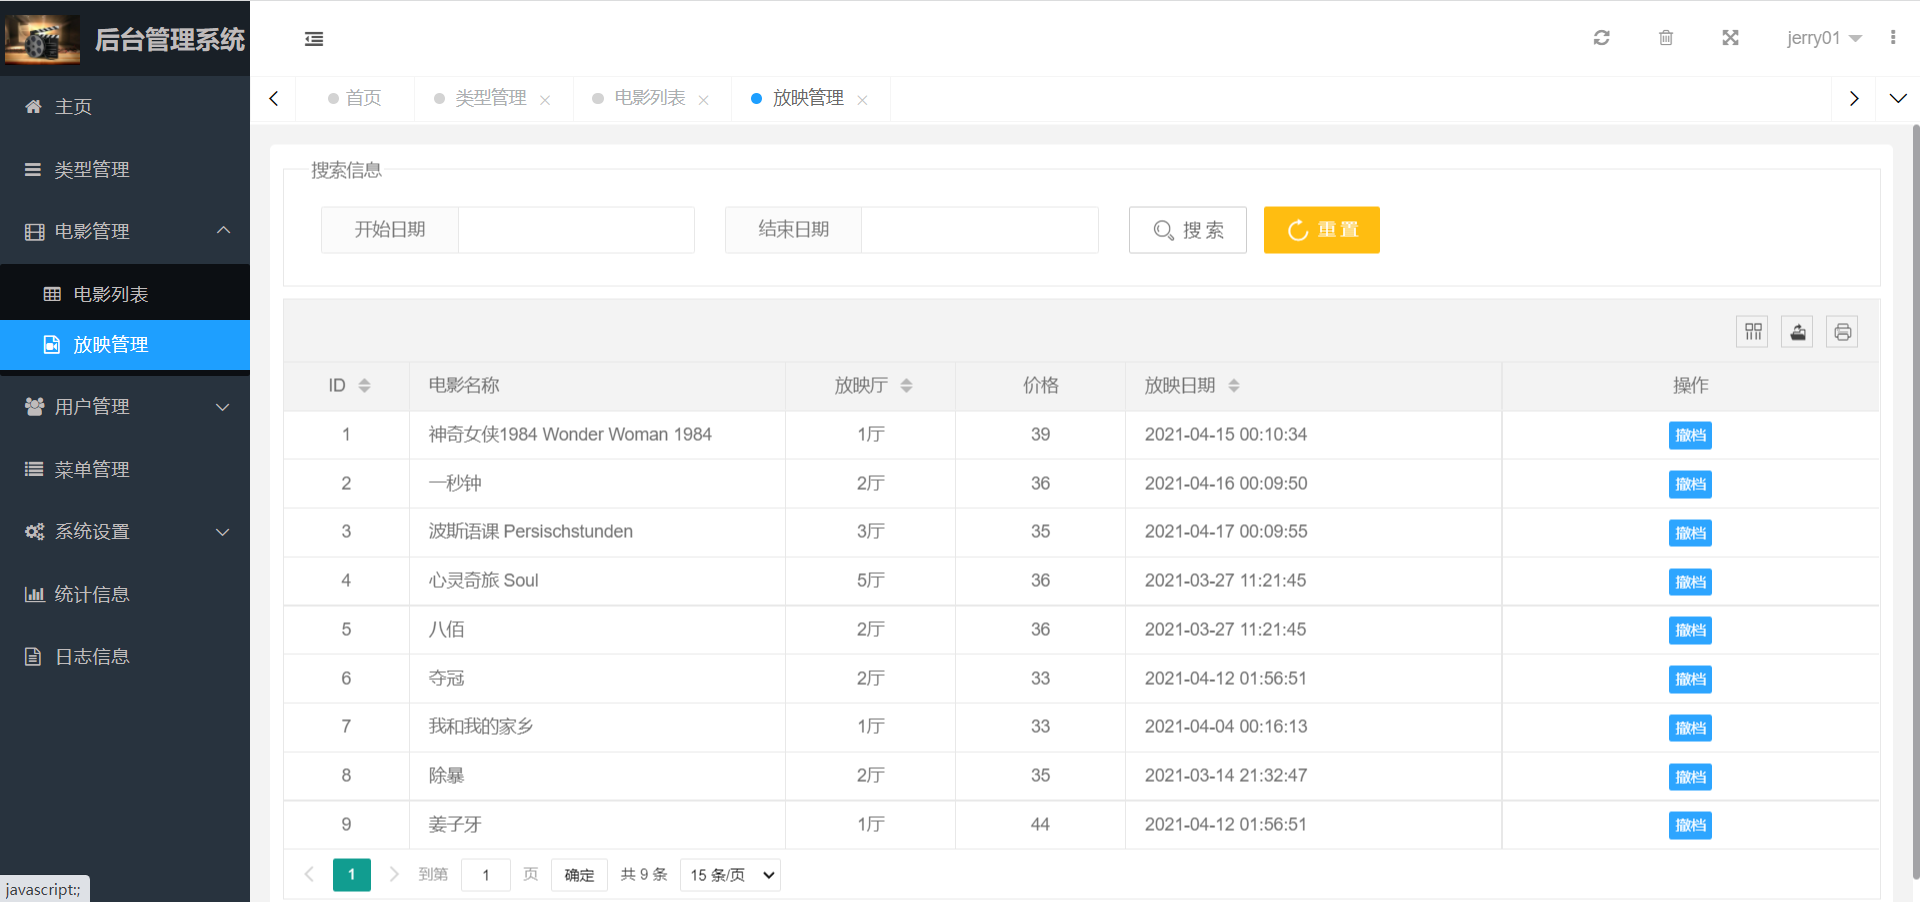1920x902 pixels.
Task: Click 撤档 for 八佰
Action: click(x=1690, y=631)
